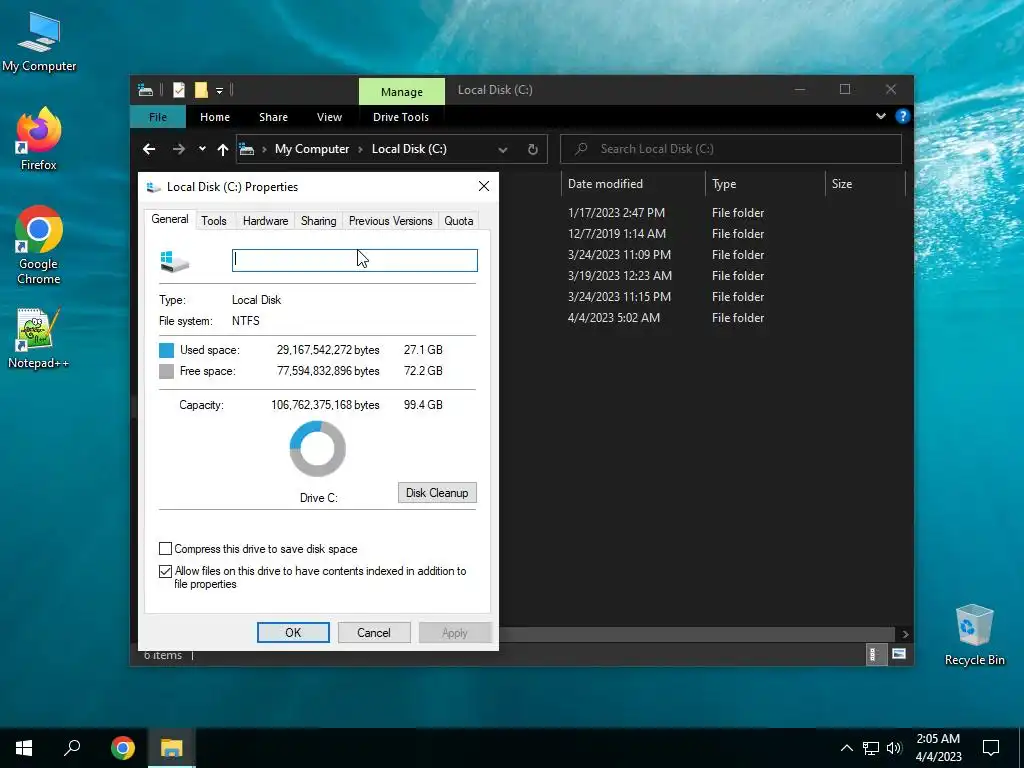Click drive icon in title bar
This screenshot has width=1024, height=768.
click(x=145, y=90)
